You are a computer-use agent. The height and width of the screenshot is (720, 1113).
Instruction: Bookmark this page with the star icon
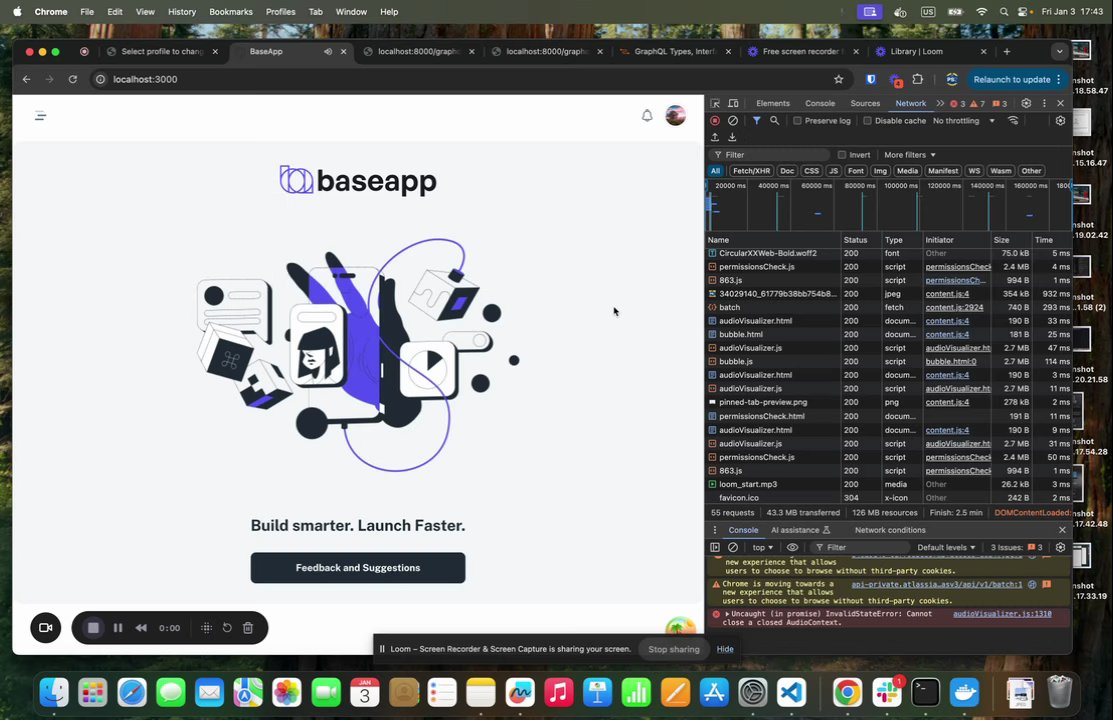pos(838,80)
